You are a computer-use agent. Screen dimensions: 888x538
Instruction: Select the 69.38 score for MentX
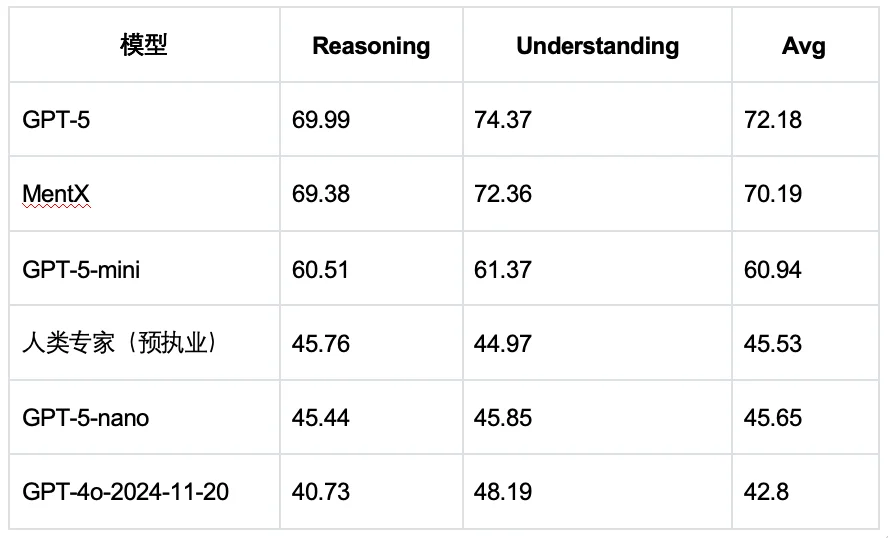[x=321, y=194]
